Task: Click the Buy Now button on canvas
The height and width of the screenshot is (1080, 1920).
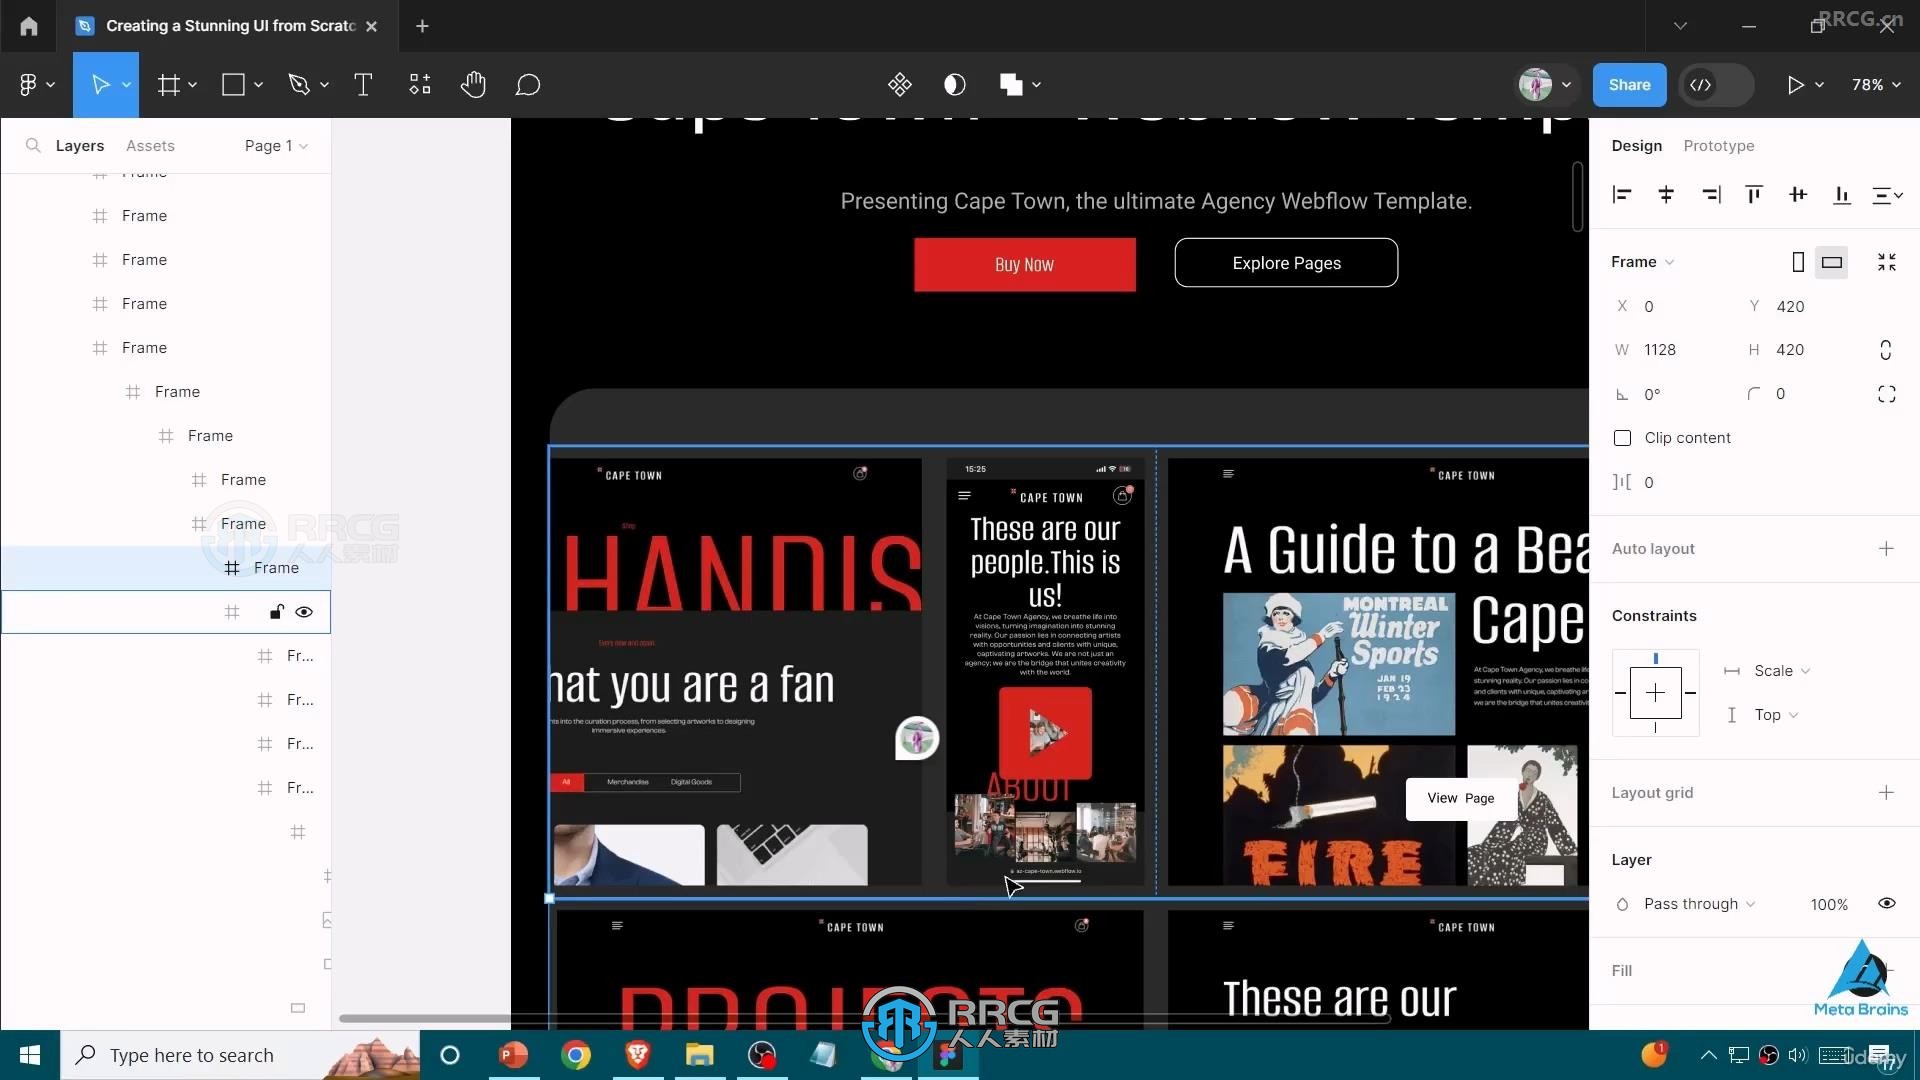Action: [x=1024, y=265]
